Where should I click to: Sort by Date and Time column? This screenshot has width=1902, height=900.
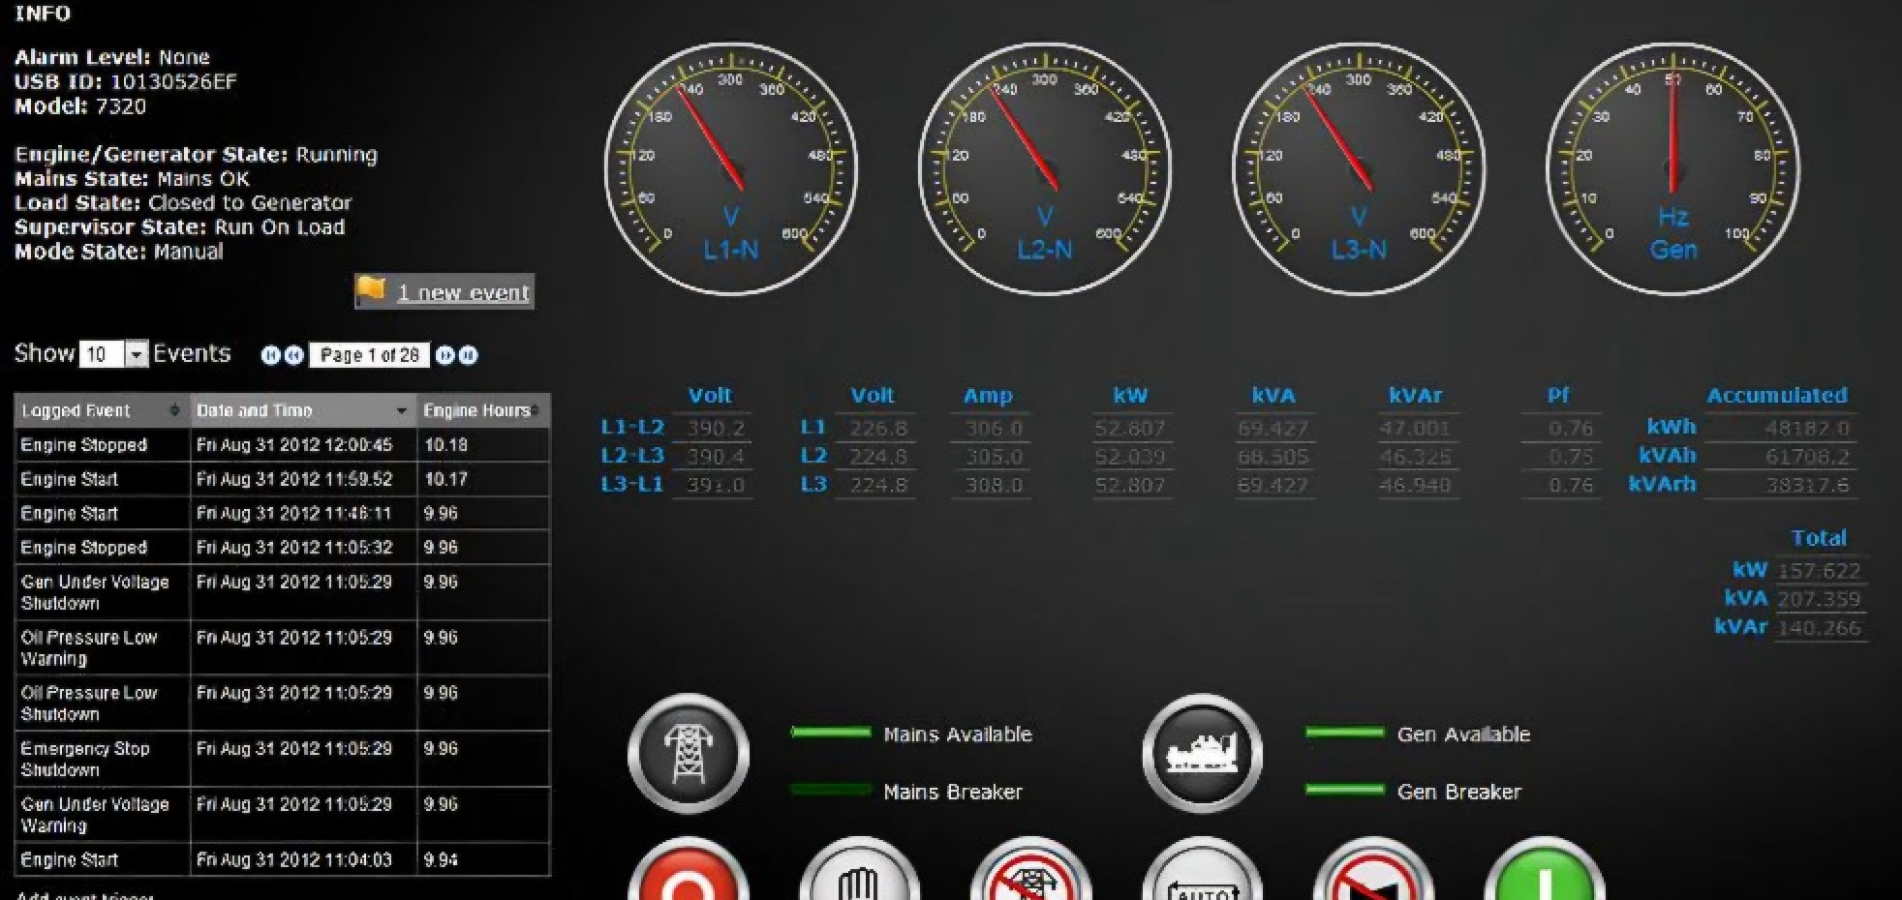301,410
